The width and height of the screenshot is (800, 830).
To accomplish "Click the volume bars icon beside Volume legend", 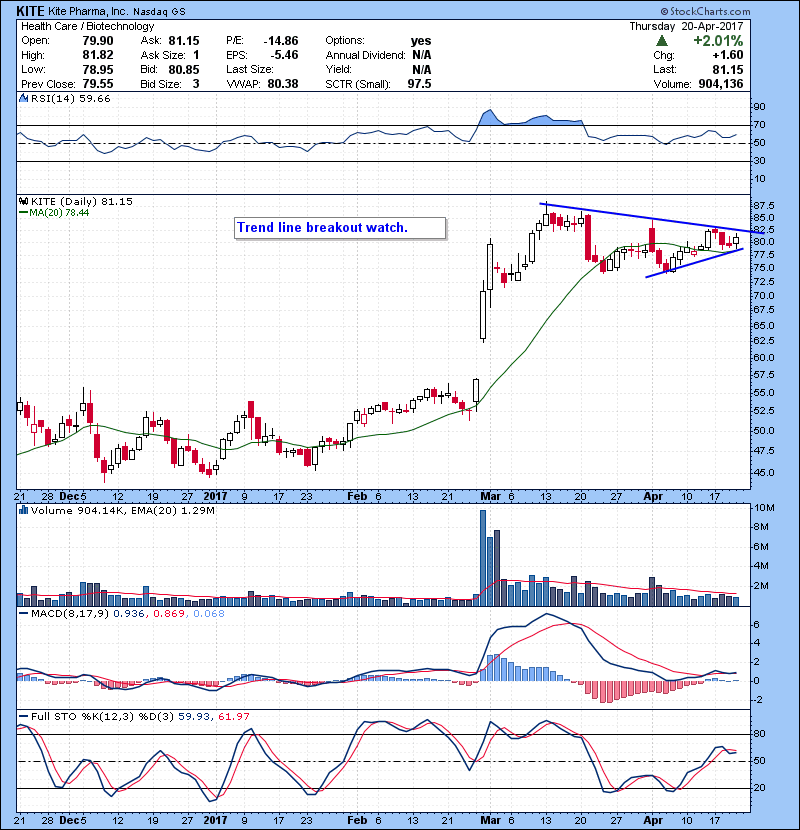I will (x=23, y=510).
